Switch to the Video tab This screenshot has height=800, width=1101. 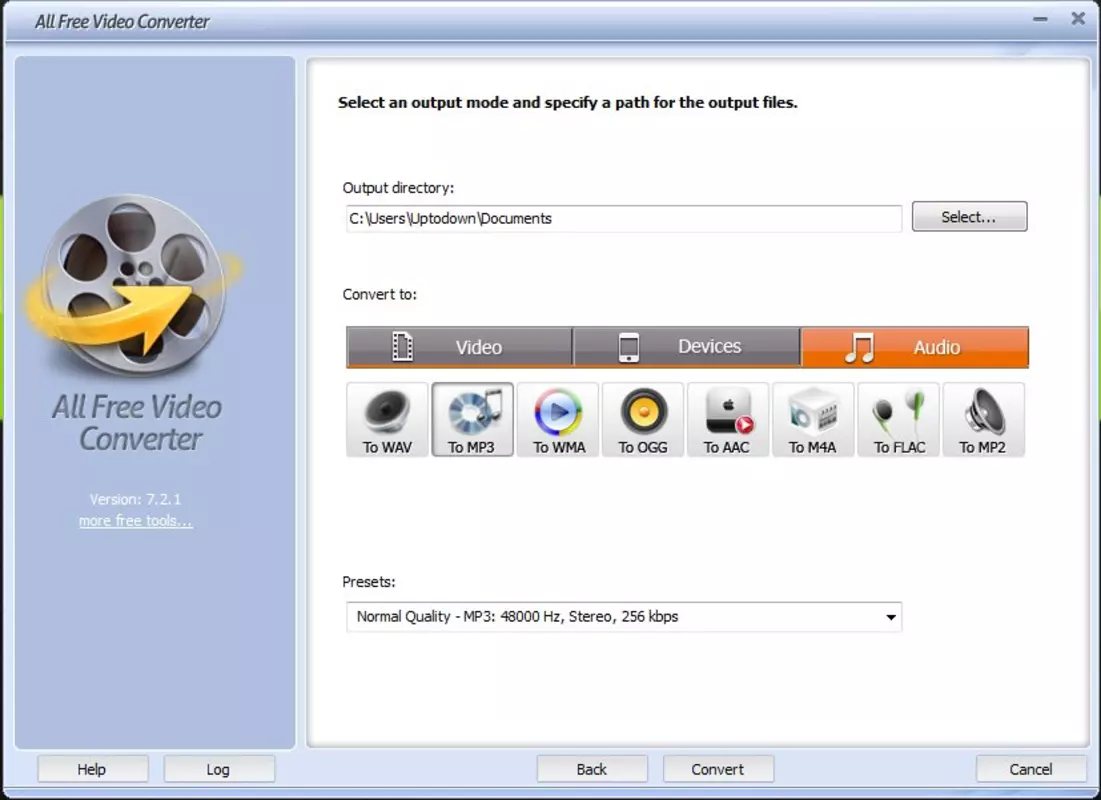459,347
